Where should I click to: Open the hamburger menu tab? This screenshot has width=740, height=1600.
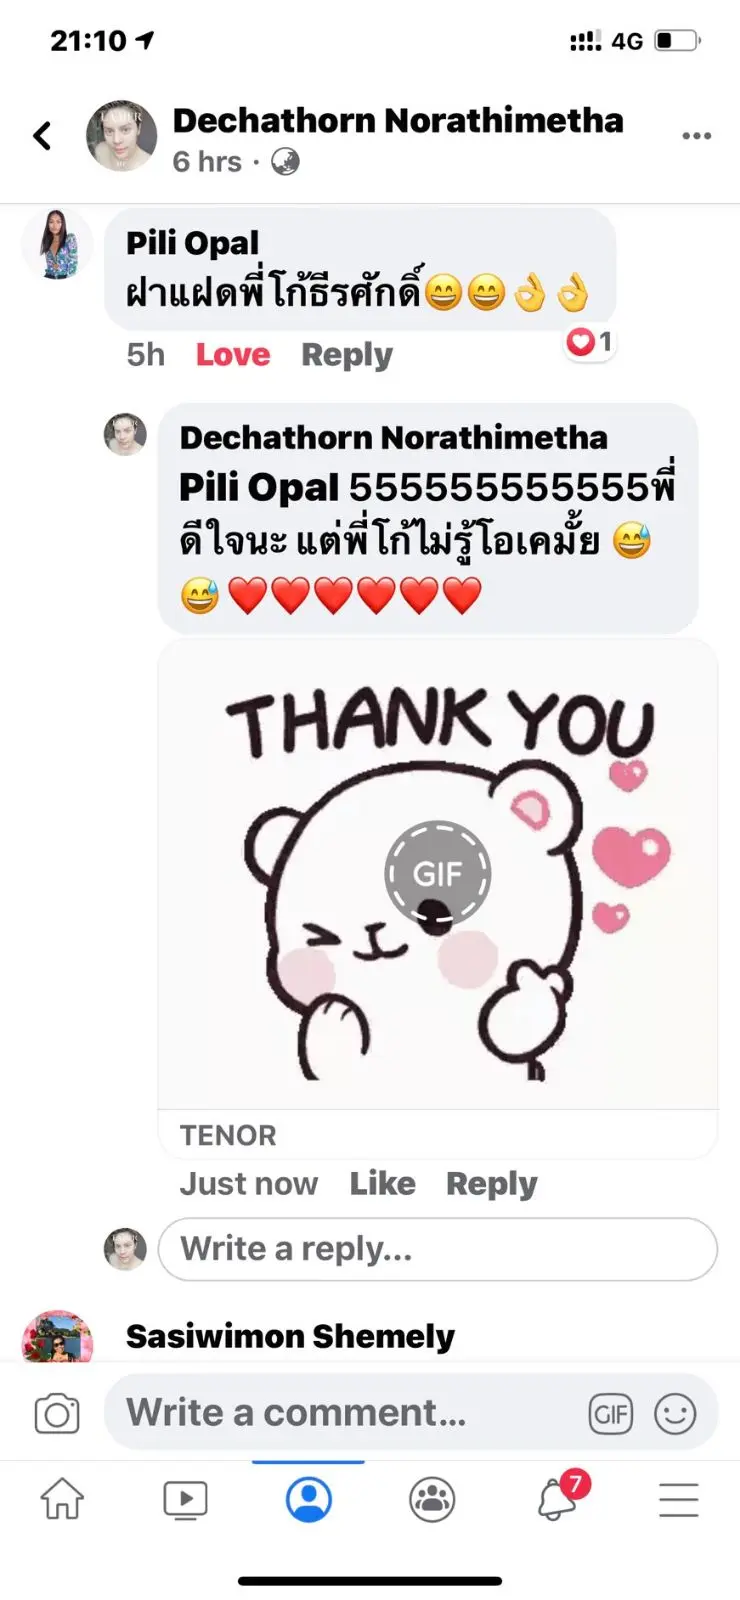679,1500
